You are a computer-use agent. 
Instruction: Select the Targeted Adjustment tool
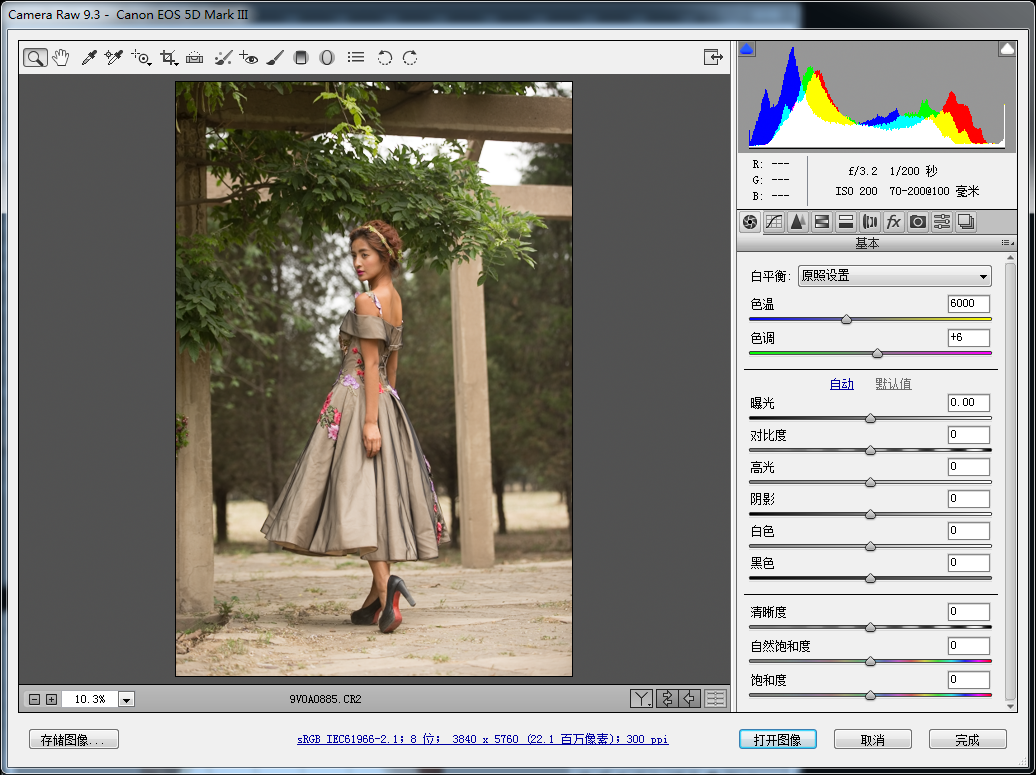141,57
